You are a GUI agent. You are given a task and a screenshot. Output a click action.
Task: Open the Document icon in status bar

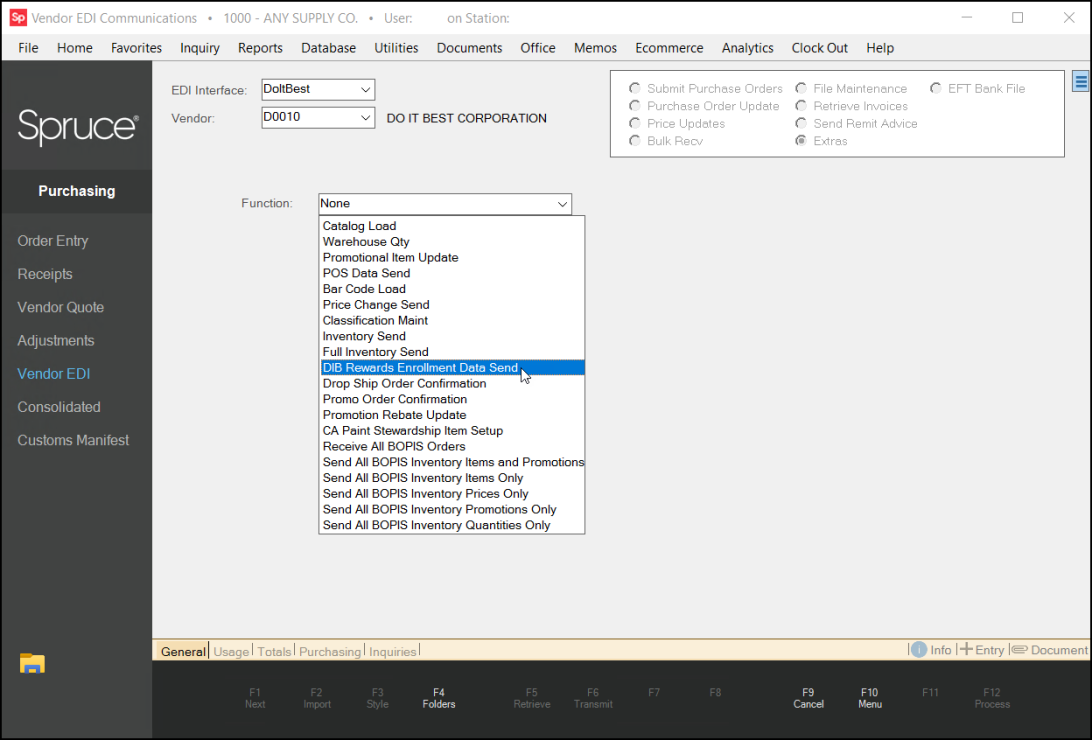point(1019,650)
